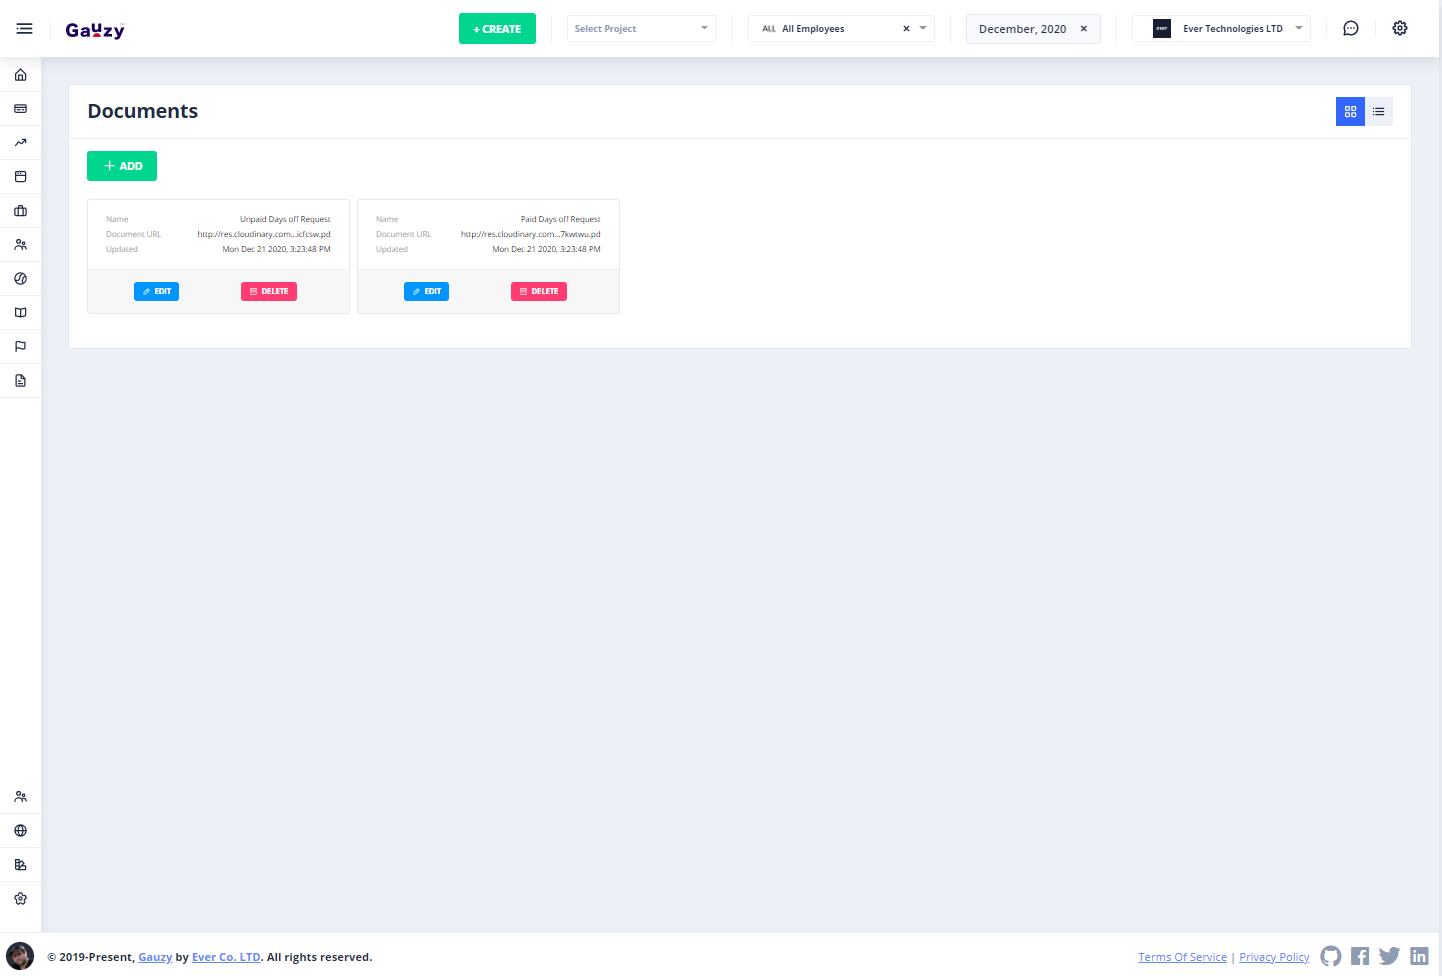Open the flag goals sidebar icon
Viewport: 1442px width, 976px height.
click(20, 347)
